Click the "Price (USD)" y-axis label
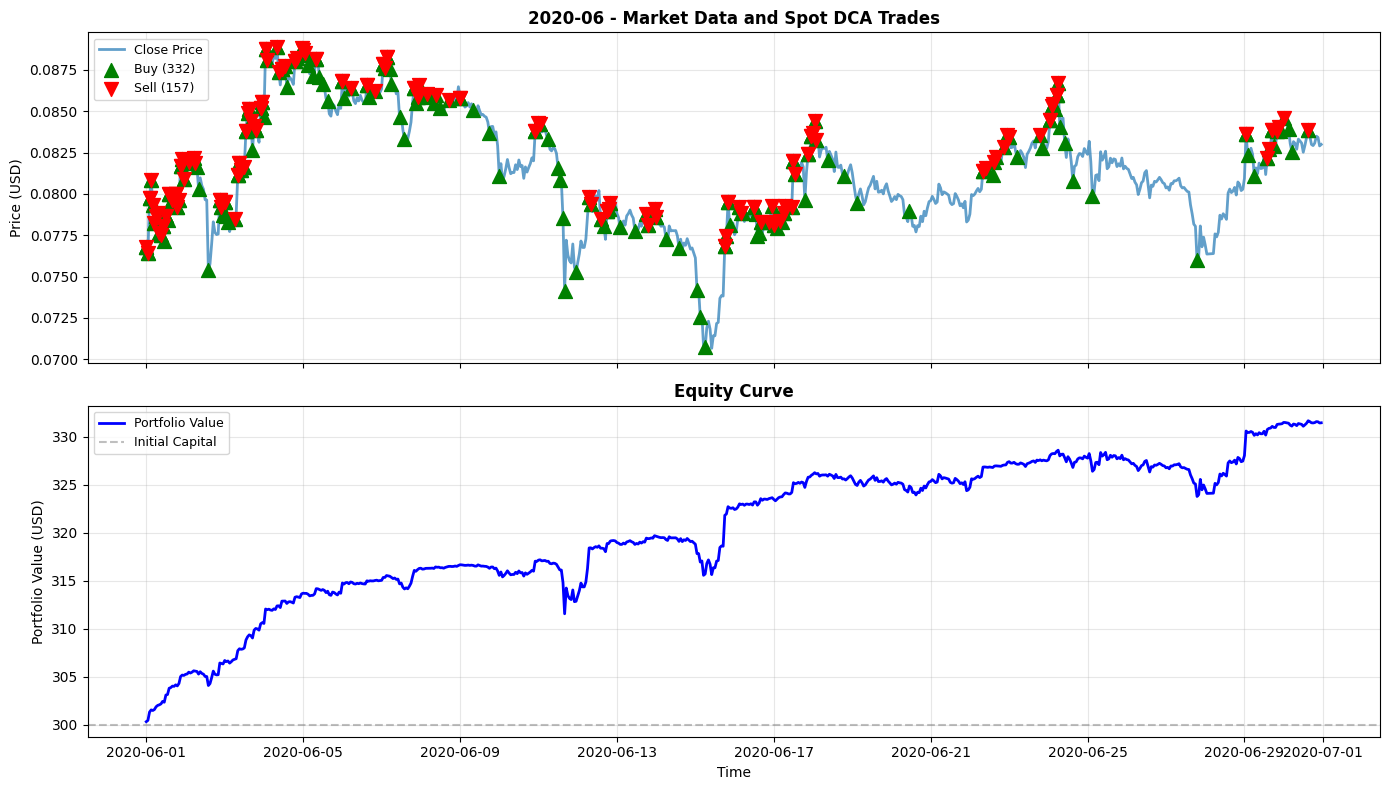1389x790 pixels. 16,197
